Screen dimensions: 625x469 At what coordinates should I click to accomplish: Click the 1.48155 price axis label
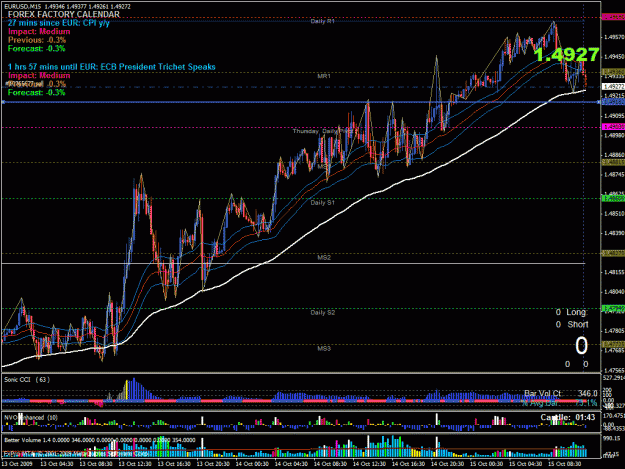614,272
